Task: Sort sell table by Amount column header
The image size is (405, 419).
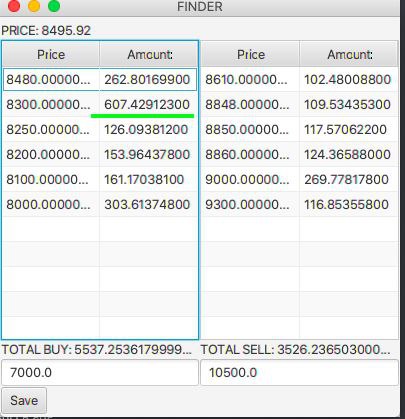Action: (x=349, y=54)
